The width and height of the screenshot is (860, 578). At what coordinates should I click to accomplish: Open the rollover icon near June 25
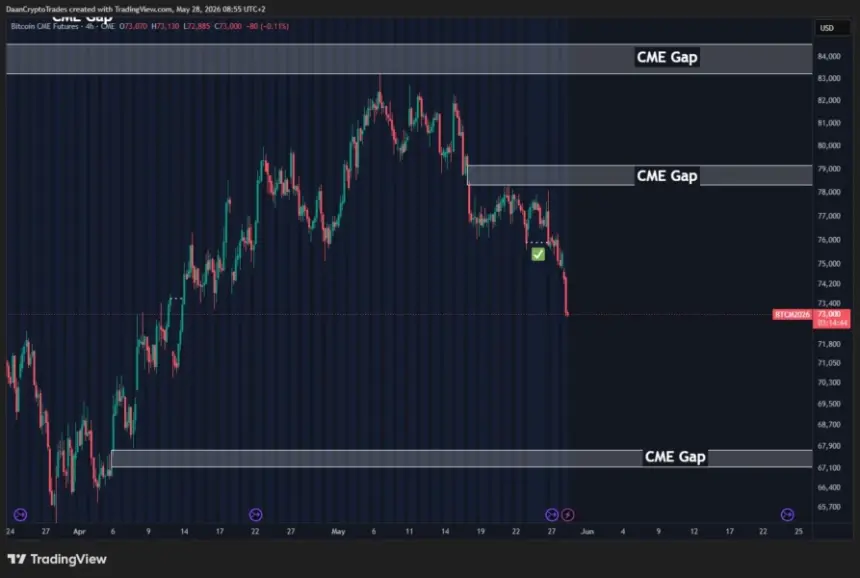click(x=787, y=514)
